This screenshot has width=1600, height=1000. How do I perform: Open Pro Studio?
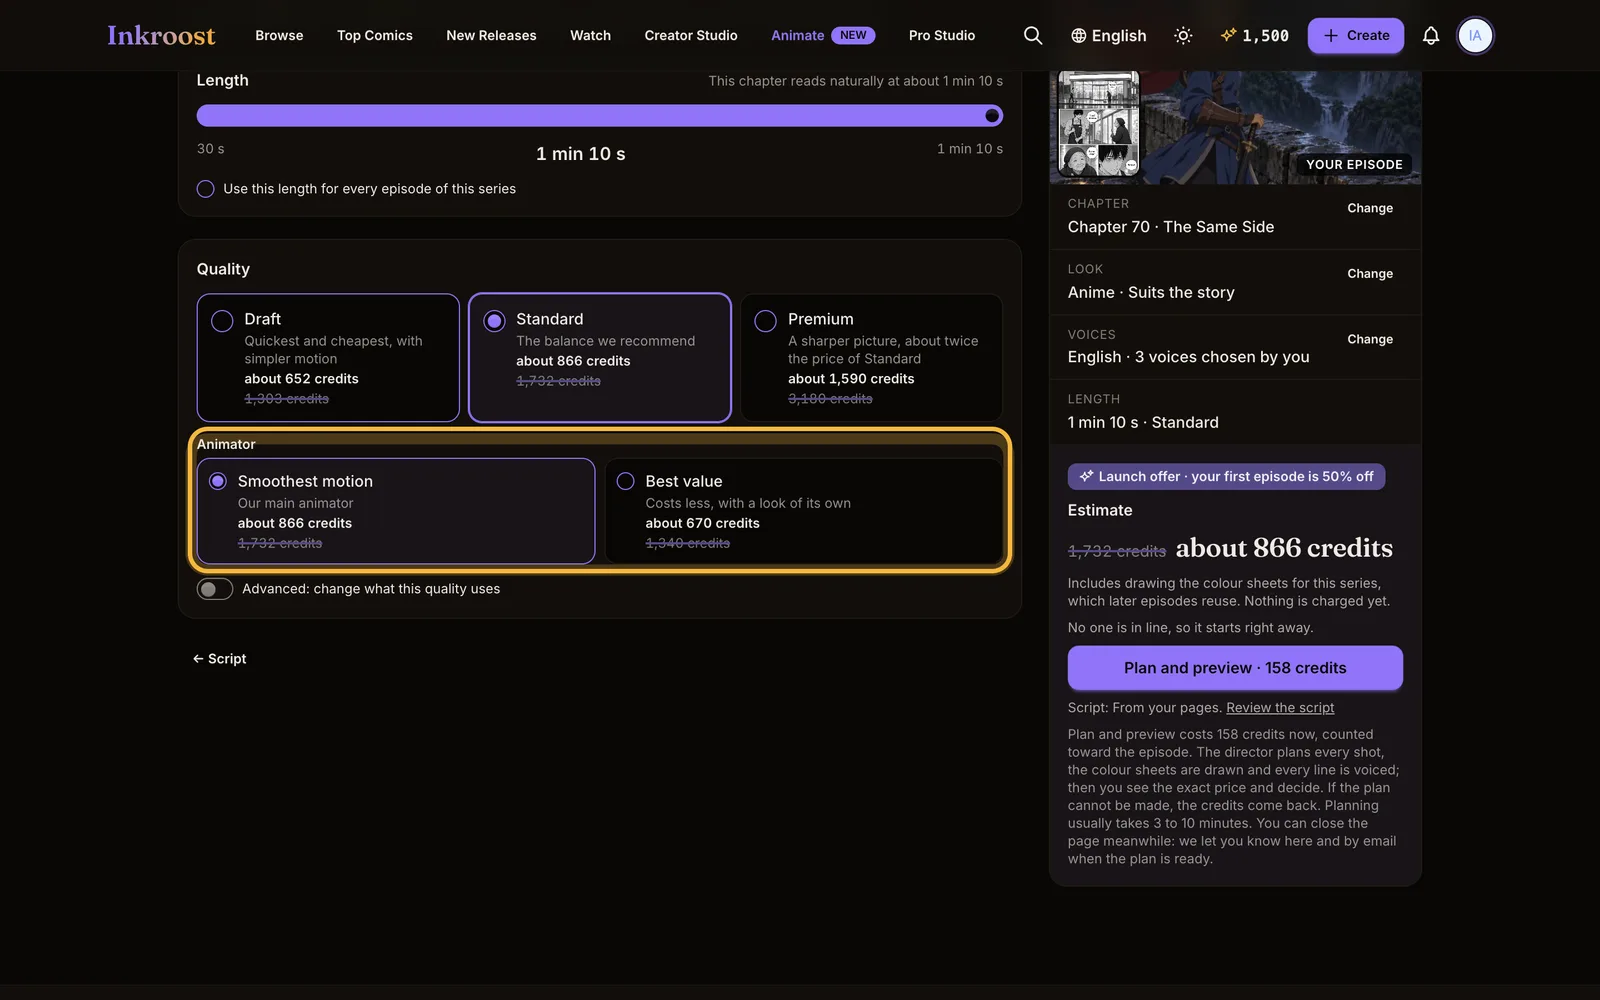click(942, 35)
